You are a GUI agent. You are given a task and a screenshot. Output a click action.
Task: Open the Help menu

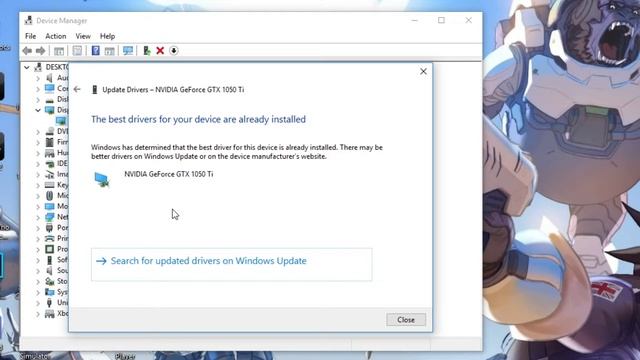coord(107,36)
